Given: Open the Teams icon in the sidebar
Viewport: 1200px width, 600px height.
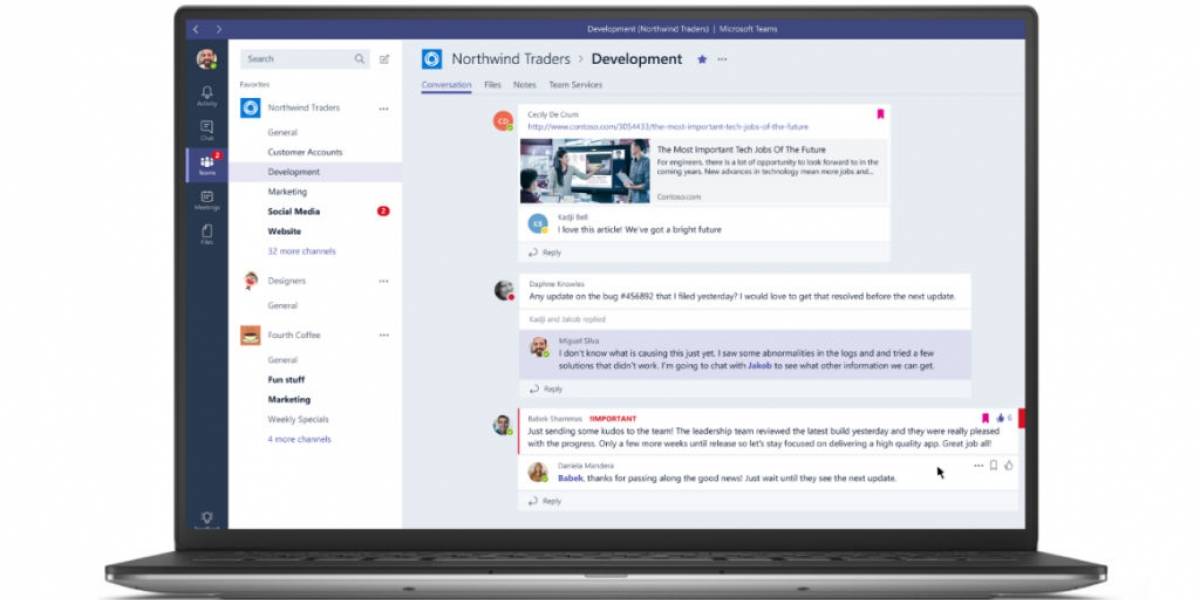Looking at the screenshot, I should (207, 165).
